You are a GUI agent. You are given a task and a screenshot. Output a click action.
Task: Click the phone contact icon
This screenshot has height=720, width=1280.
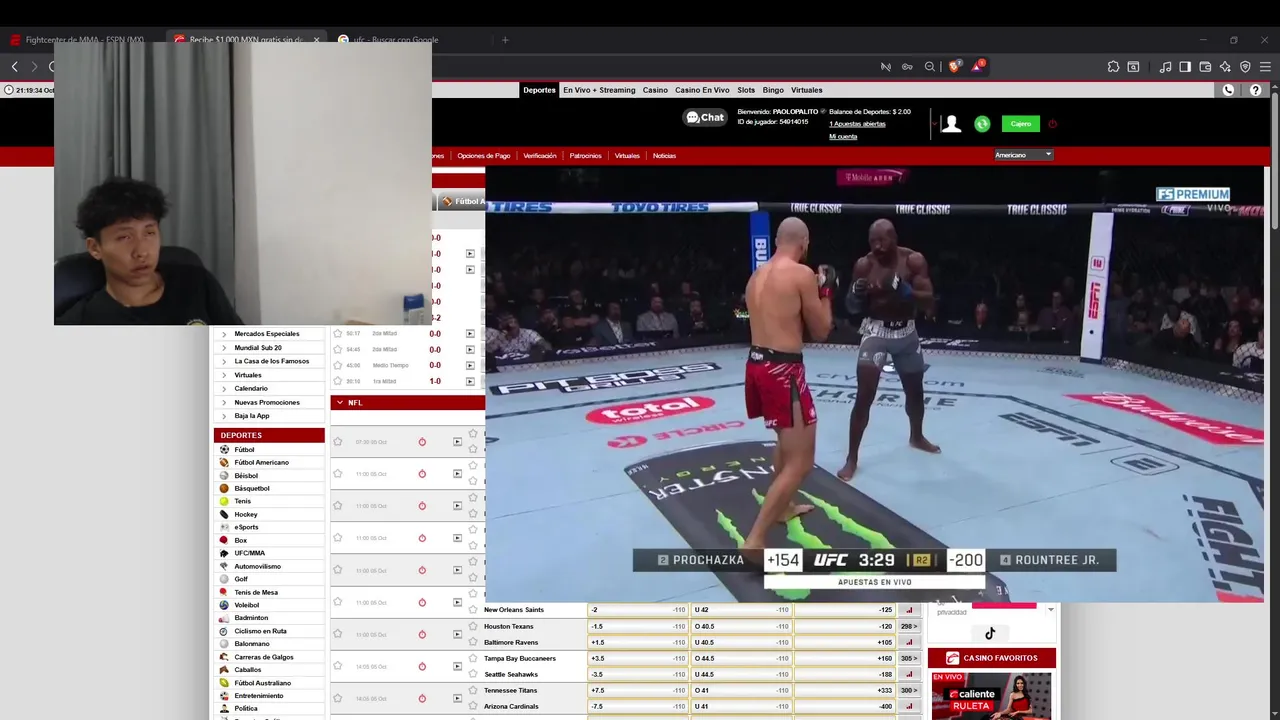point(1228,90)
